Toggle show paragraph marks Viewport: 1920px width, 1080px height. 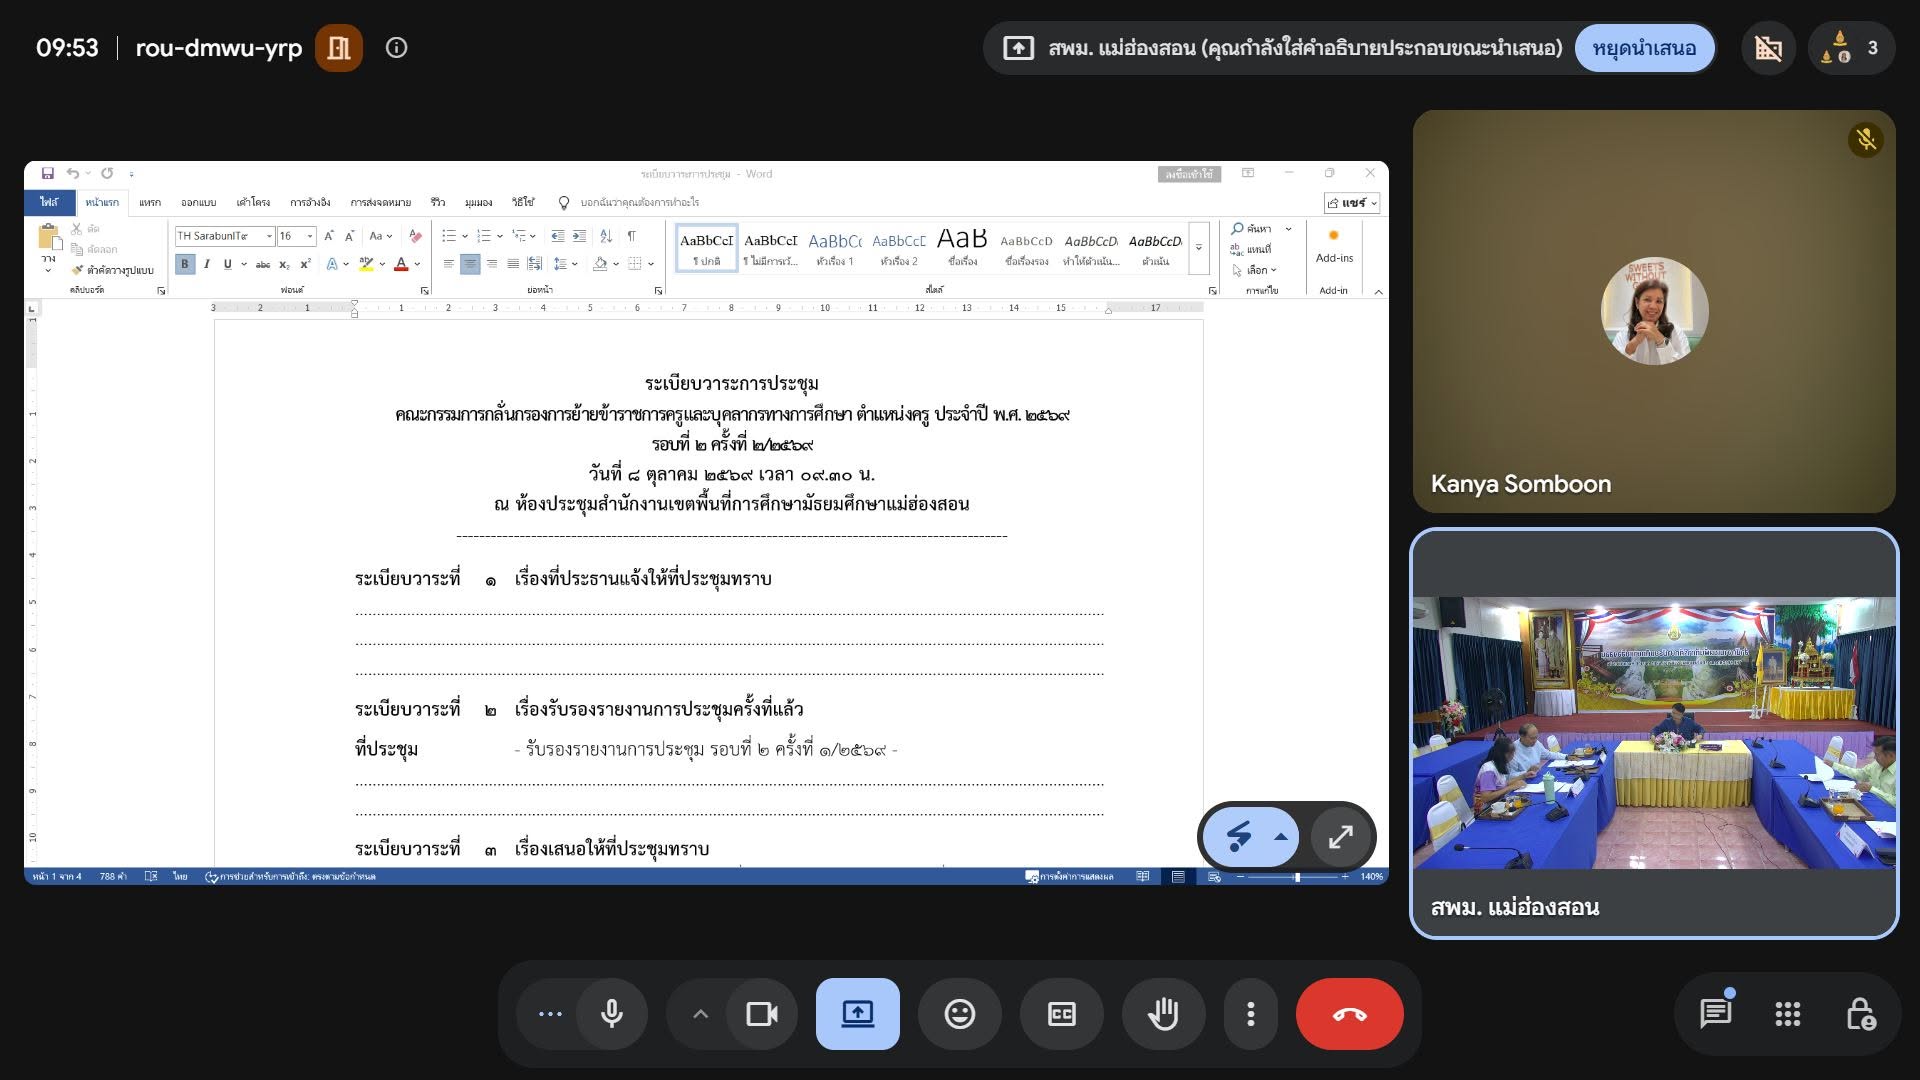point(631,236)
